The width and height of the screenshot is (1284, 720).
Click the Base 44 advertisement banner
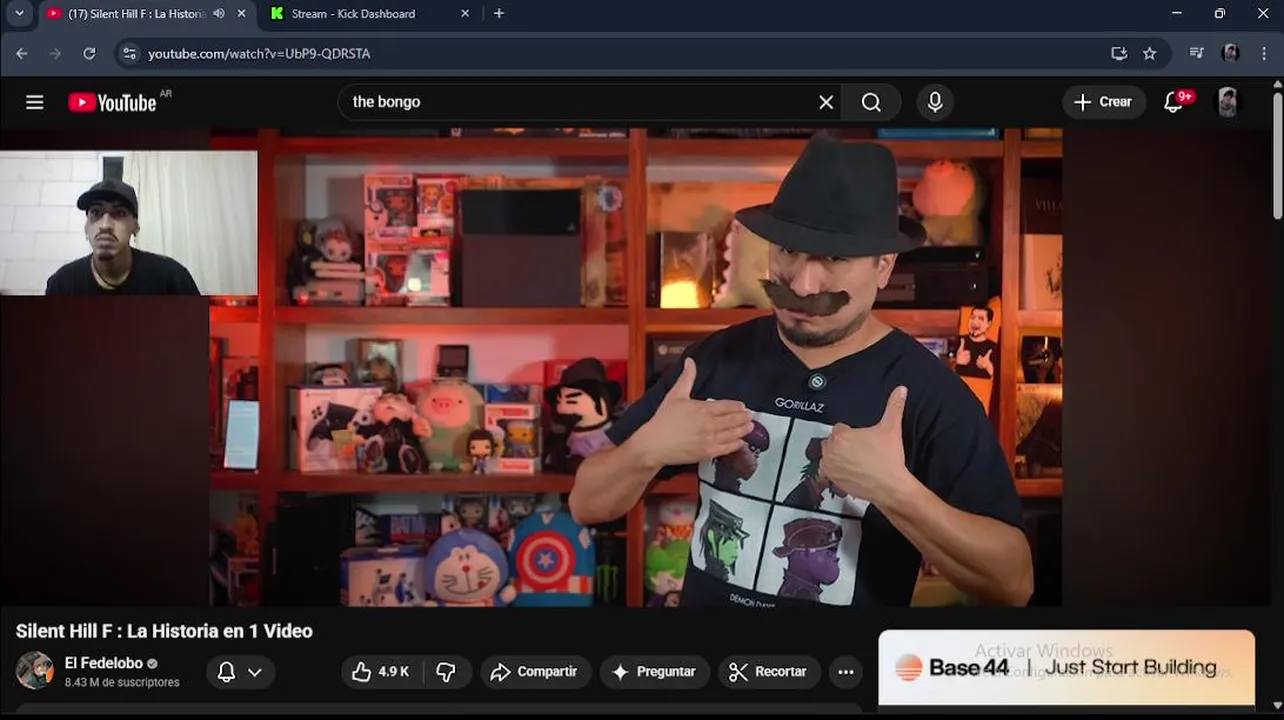coord(1066,668)
